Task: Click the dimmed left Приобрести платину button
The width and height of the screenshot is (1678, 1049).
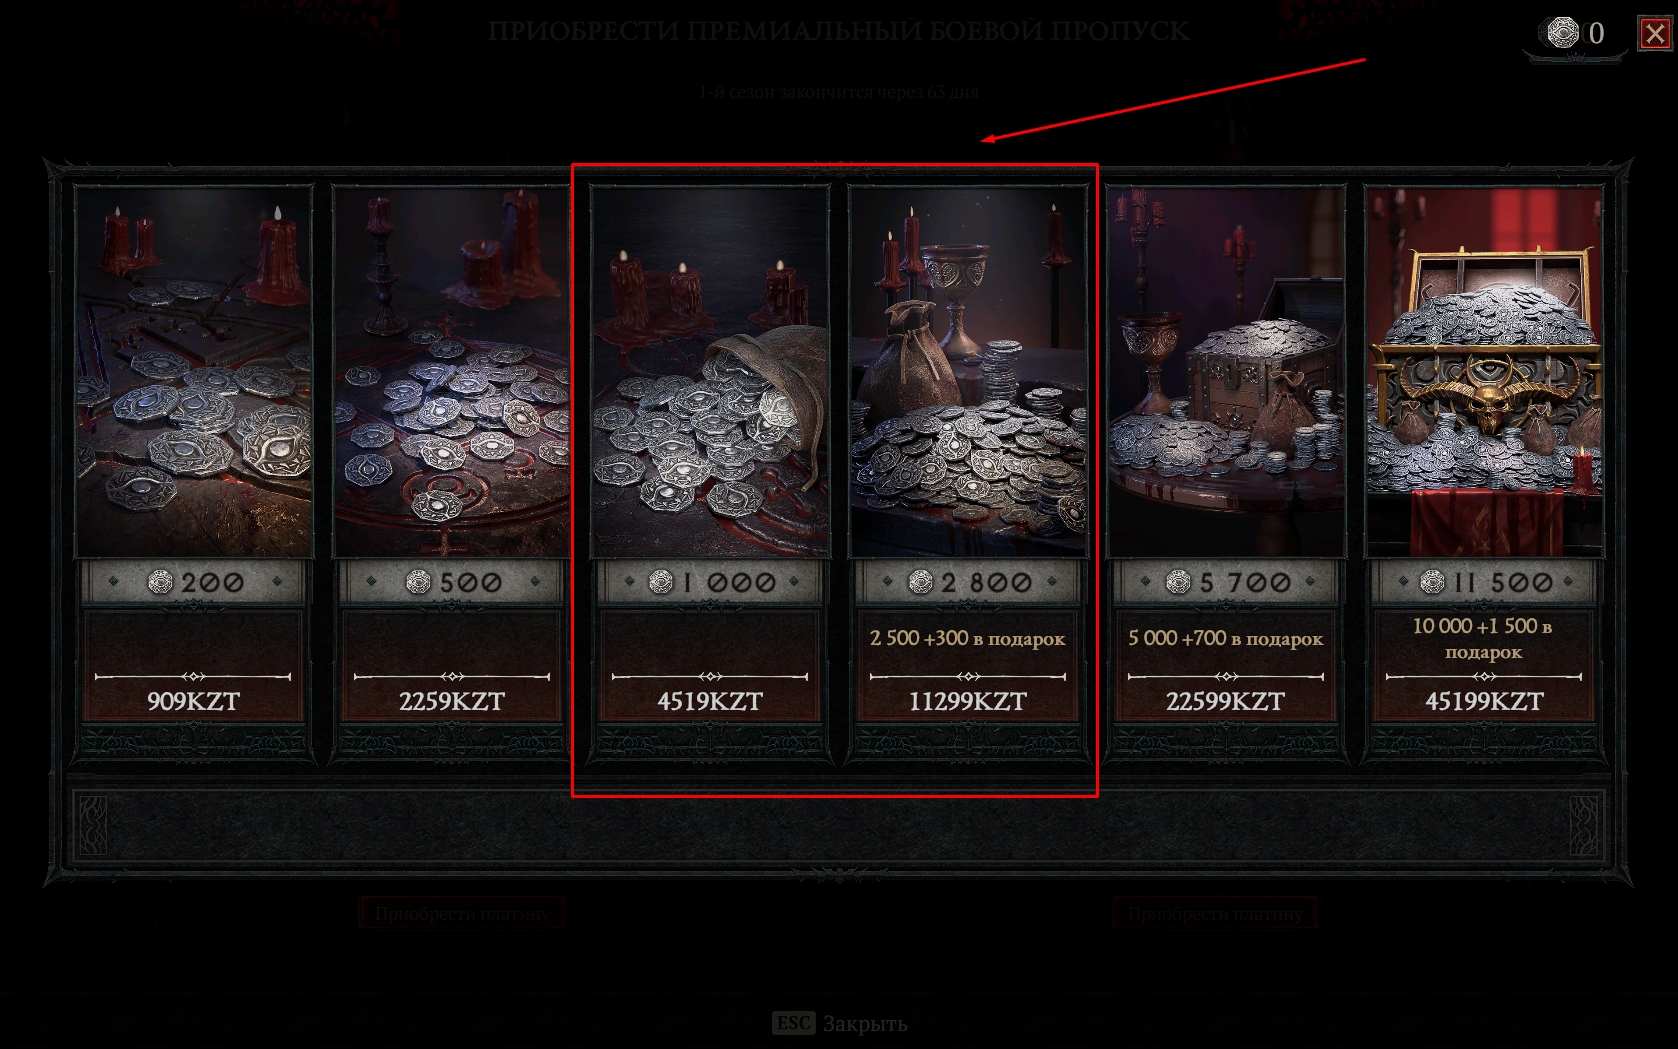Action: (x=462, y=913)
